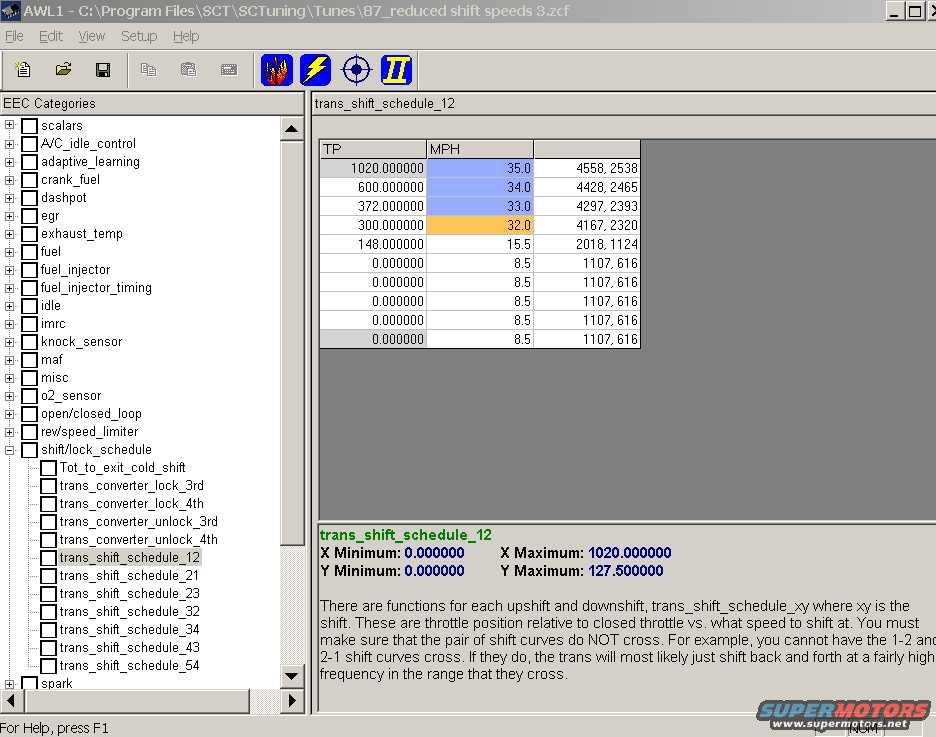This screenshot has height=737, width=936.
Task: Click the flame icon in toolbar
Action: point(276,70)
